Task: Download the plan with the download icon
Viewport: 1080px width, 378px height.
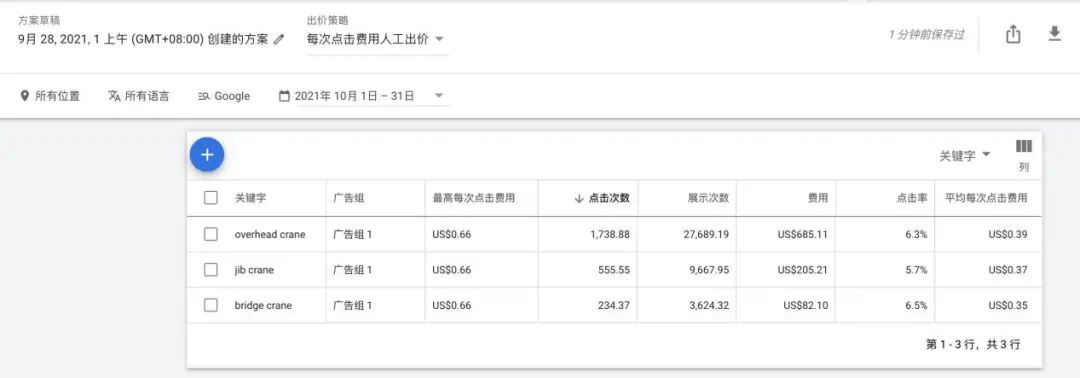Action: (x=1055, y=34)
